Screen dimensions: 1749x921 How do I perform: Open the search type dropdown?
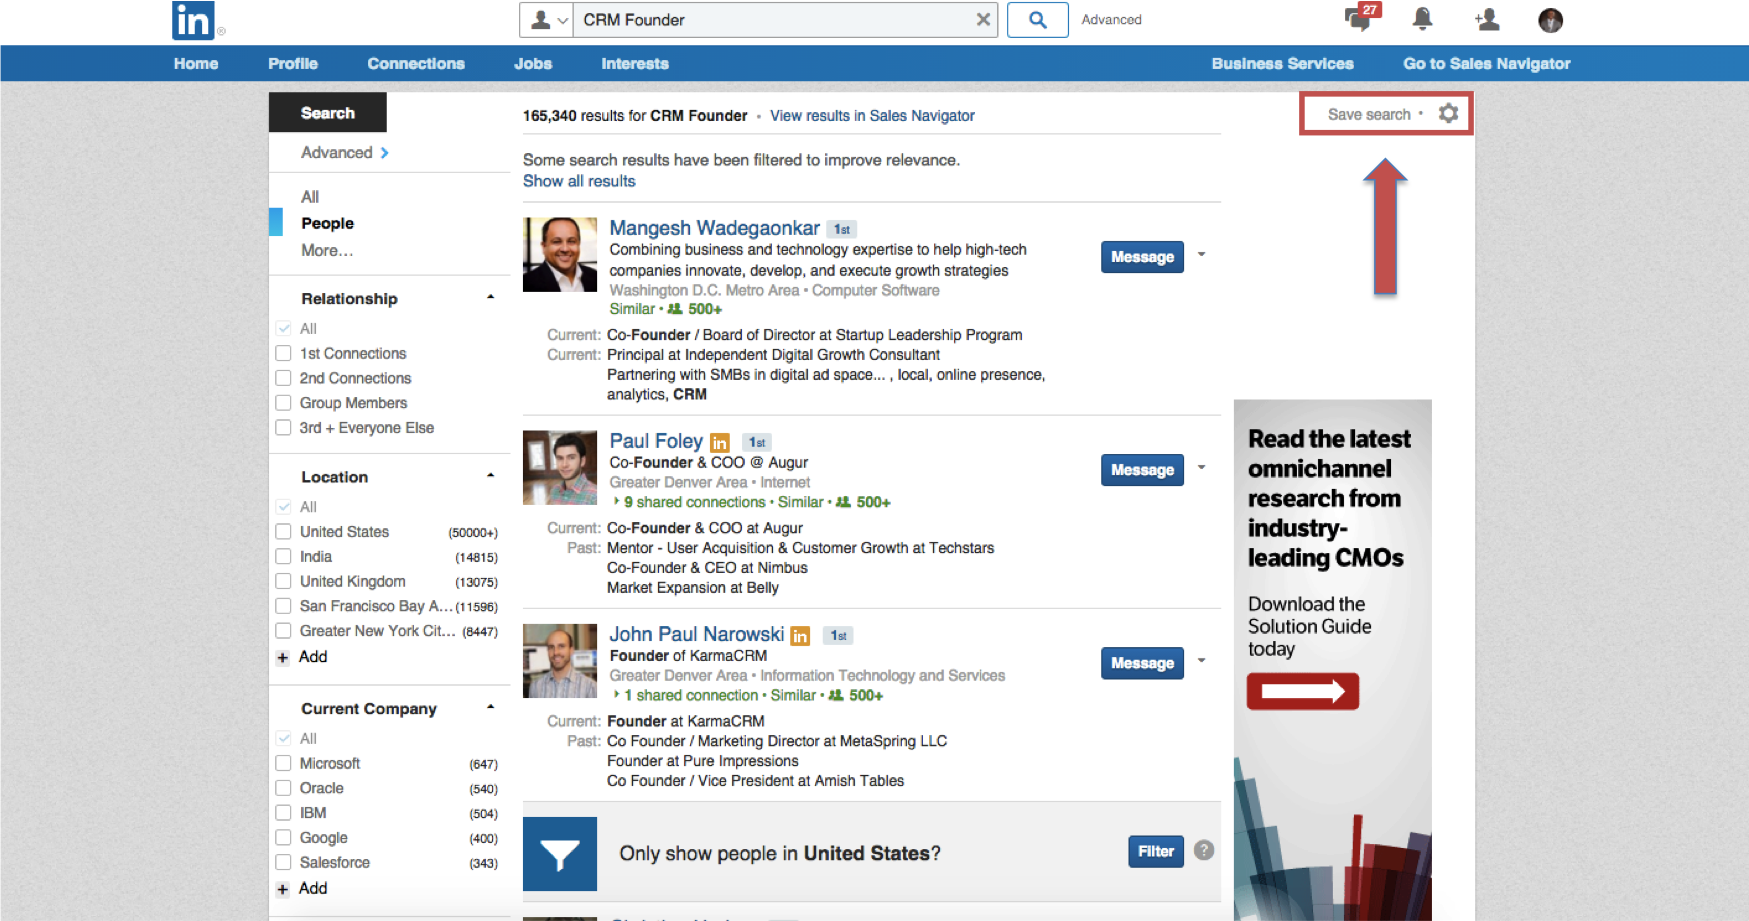point(547,20)
